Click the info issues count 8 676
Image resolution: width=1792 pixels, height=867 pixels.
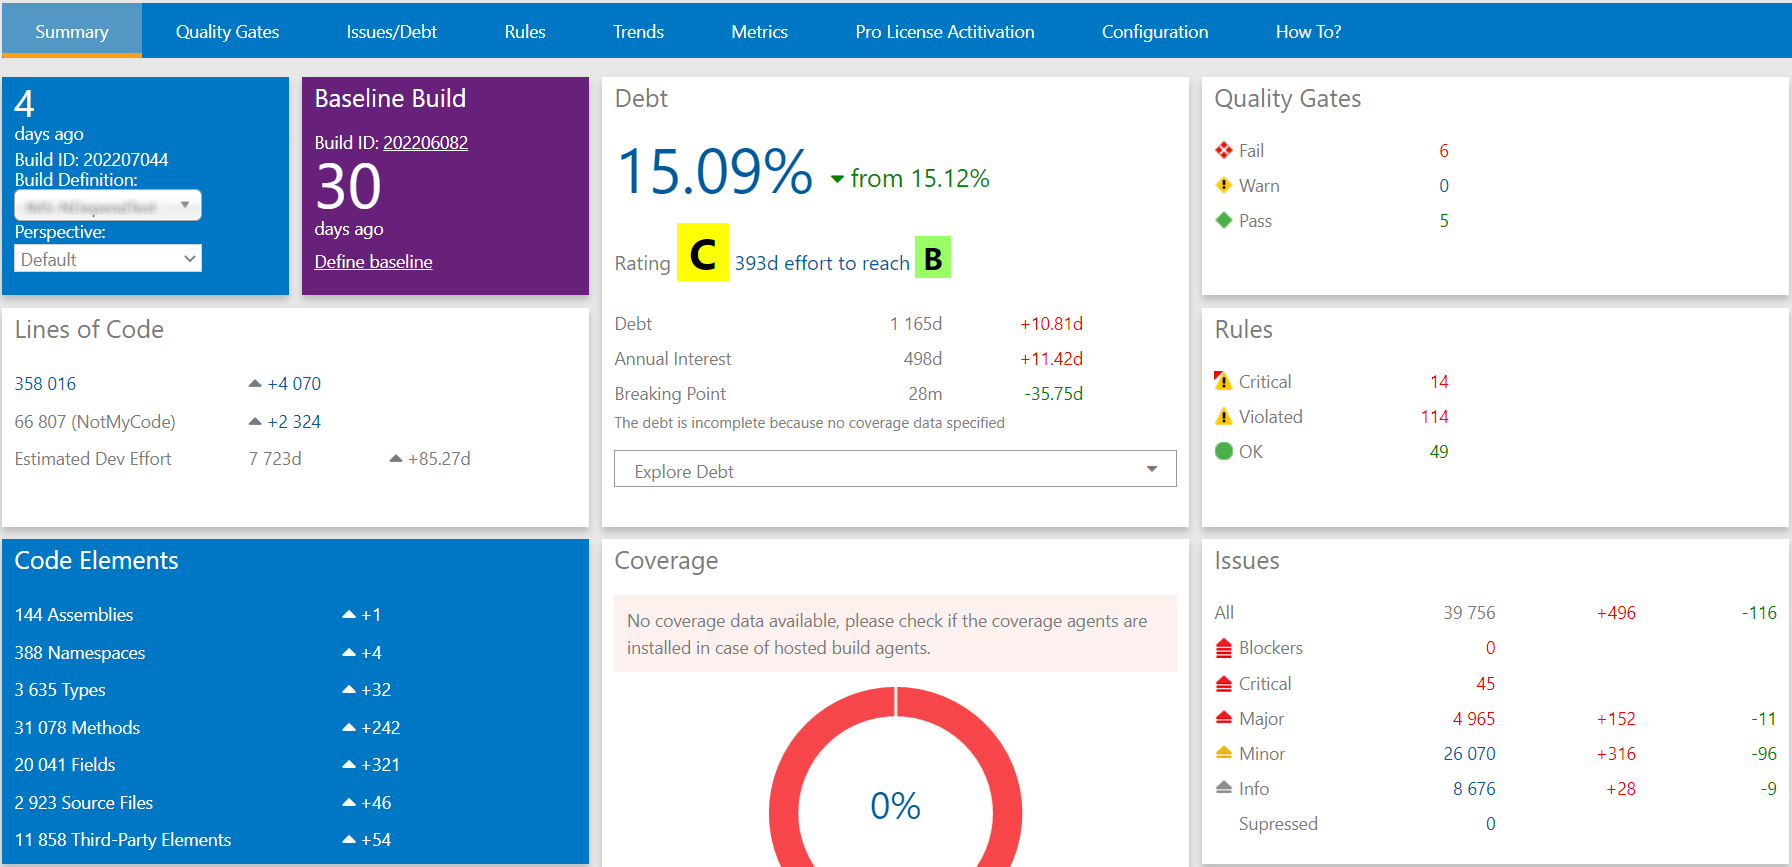[x=1474, y=788]
